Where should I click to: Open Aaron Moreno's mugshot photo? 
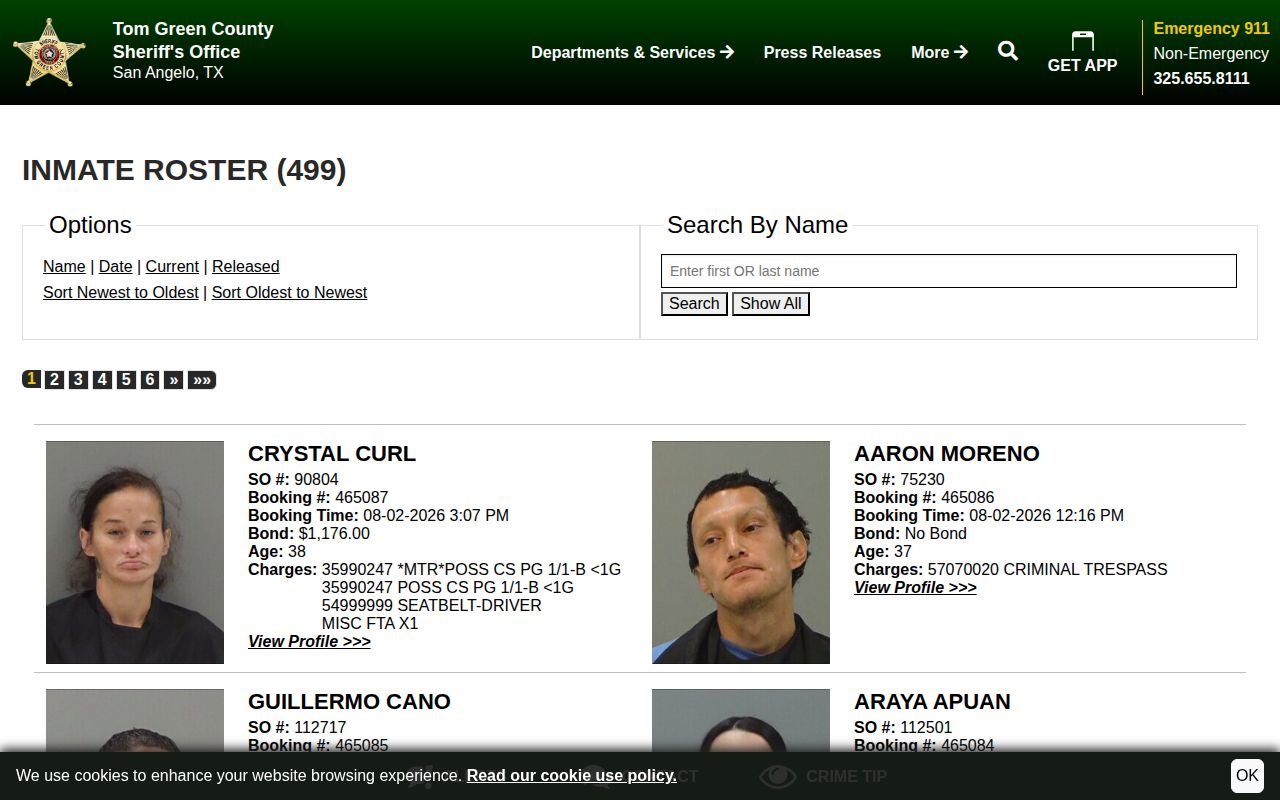click(741, 552)
